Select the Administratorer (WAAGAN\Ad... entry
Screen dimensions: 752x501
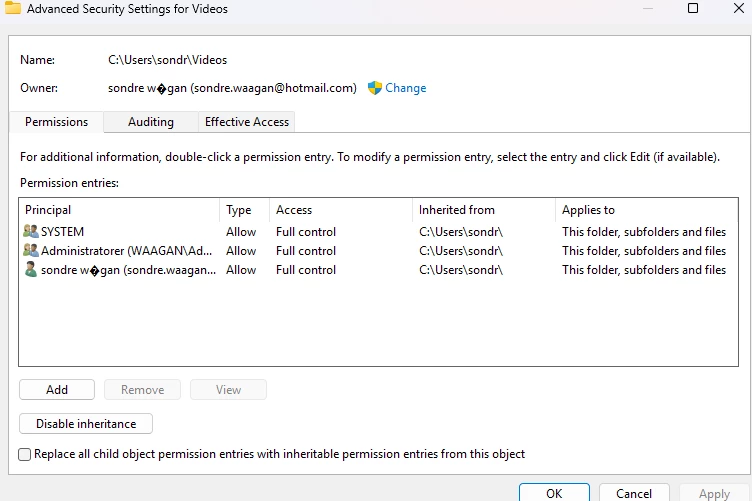coord(378,251)
